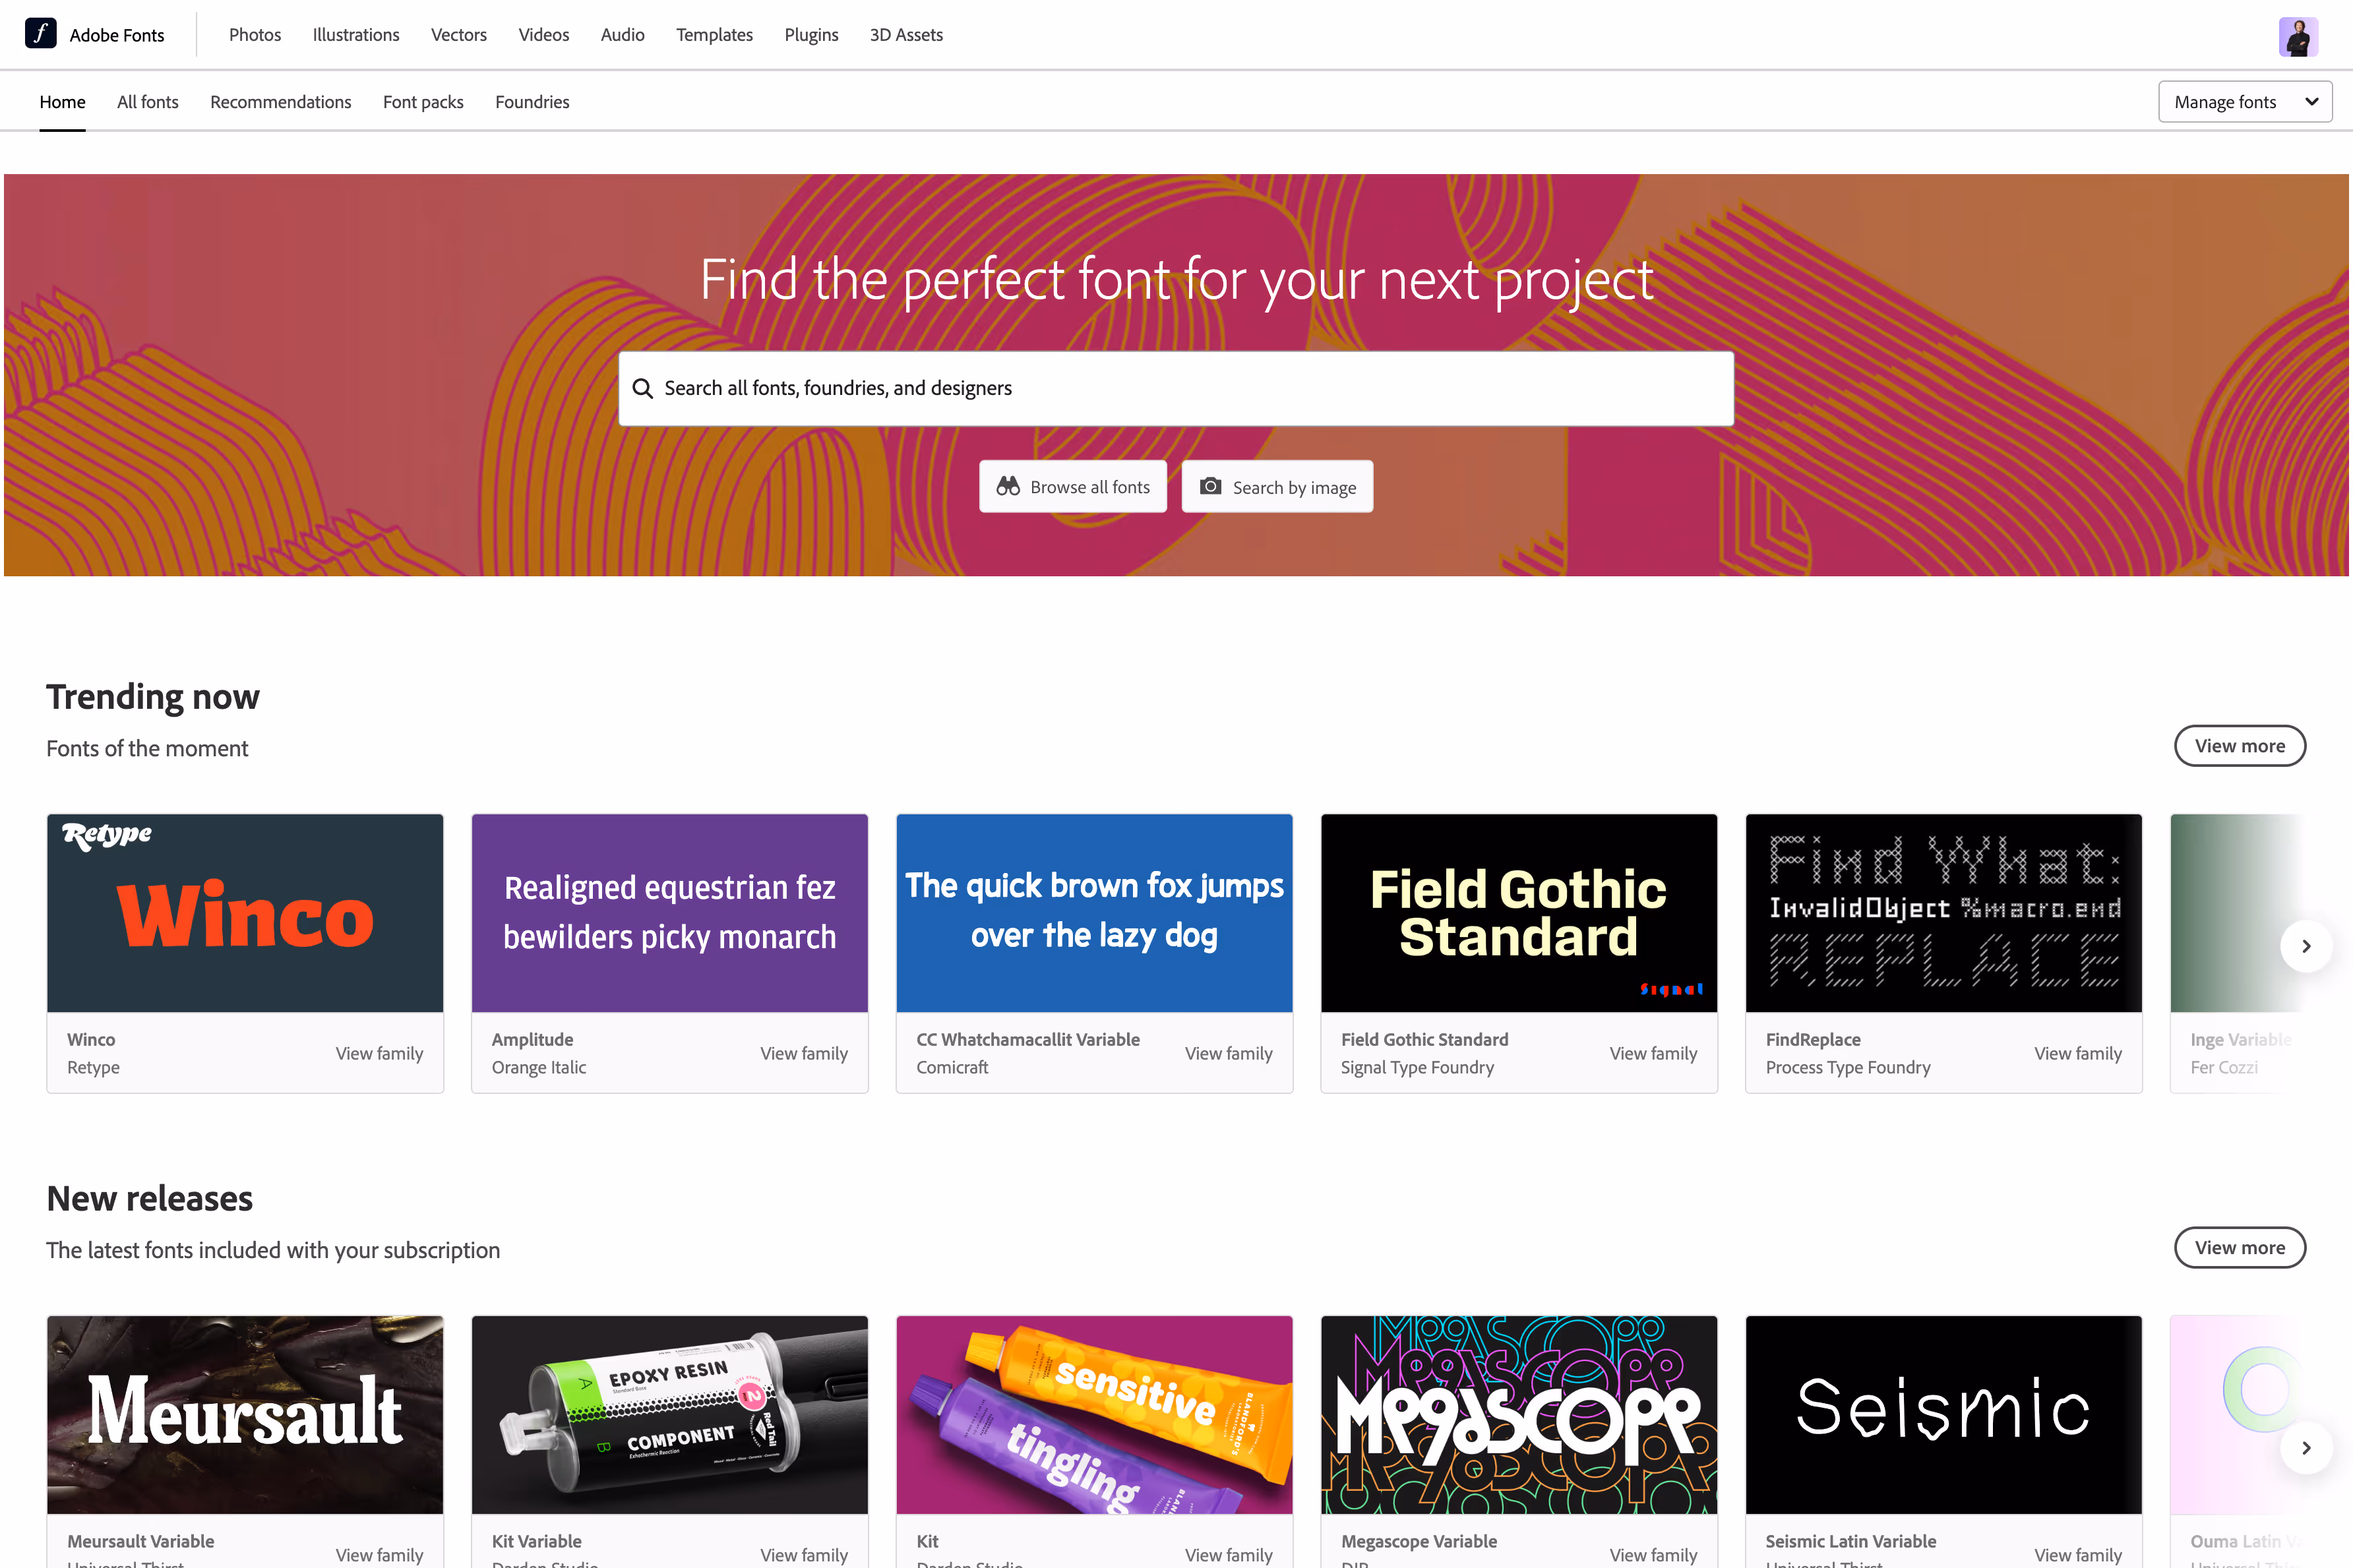Open the Audio menu item

[x=623, y=35]
